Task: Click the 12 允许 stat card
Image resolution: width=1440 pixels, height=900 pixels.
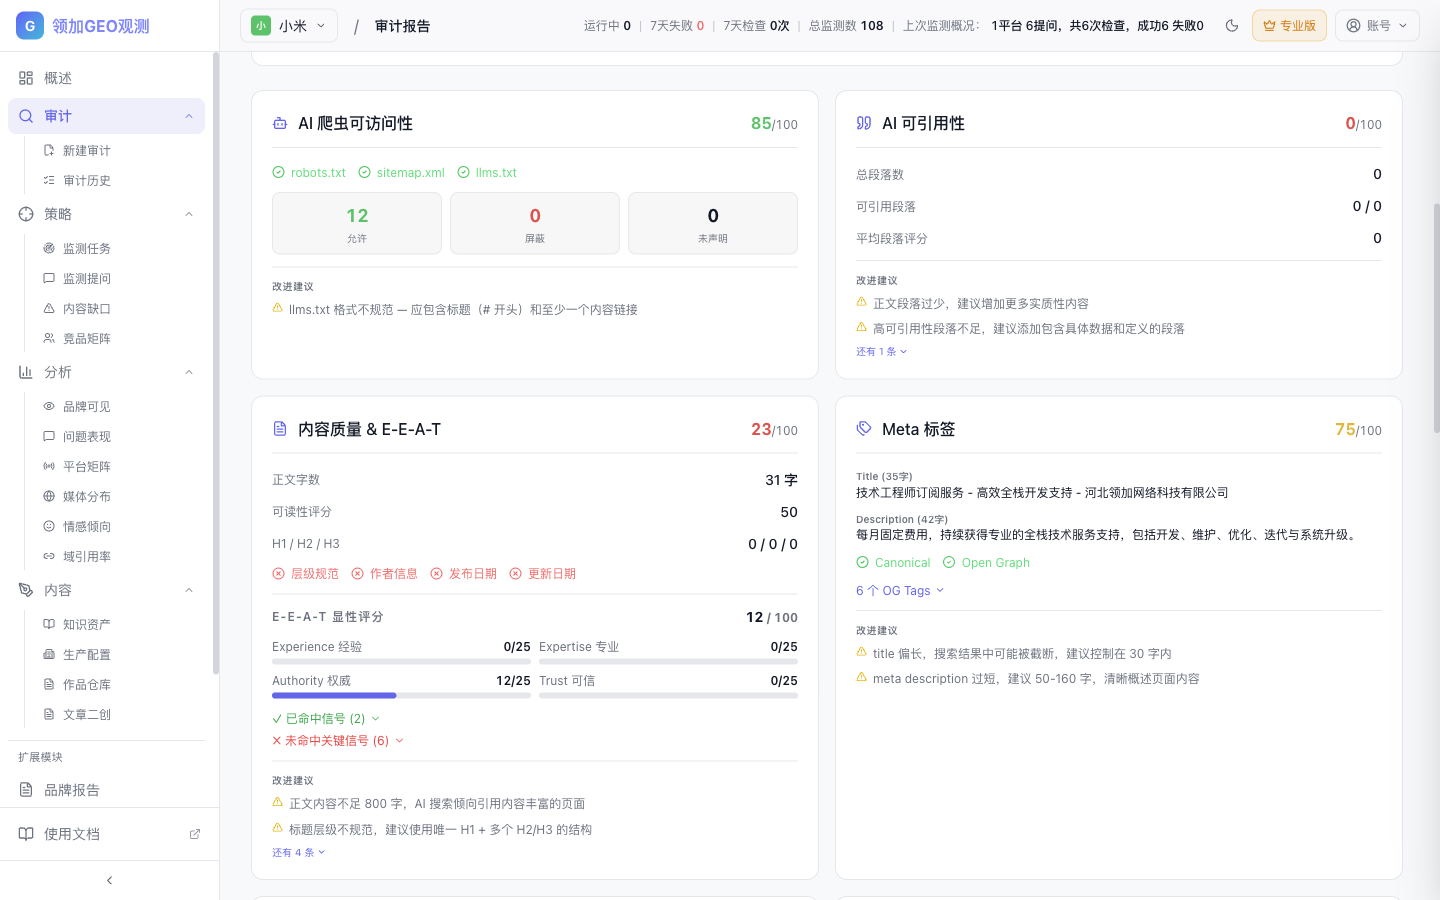Action: pyautogui.click(x=357, y=223)
